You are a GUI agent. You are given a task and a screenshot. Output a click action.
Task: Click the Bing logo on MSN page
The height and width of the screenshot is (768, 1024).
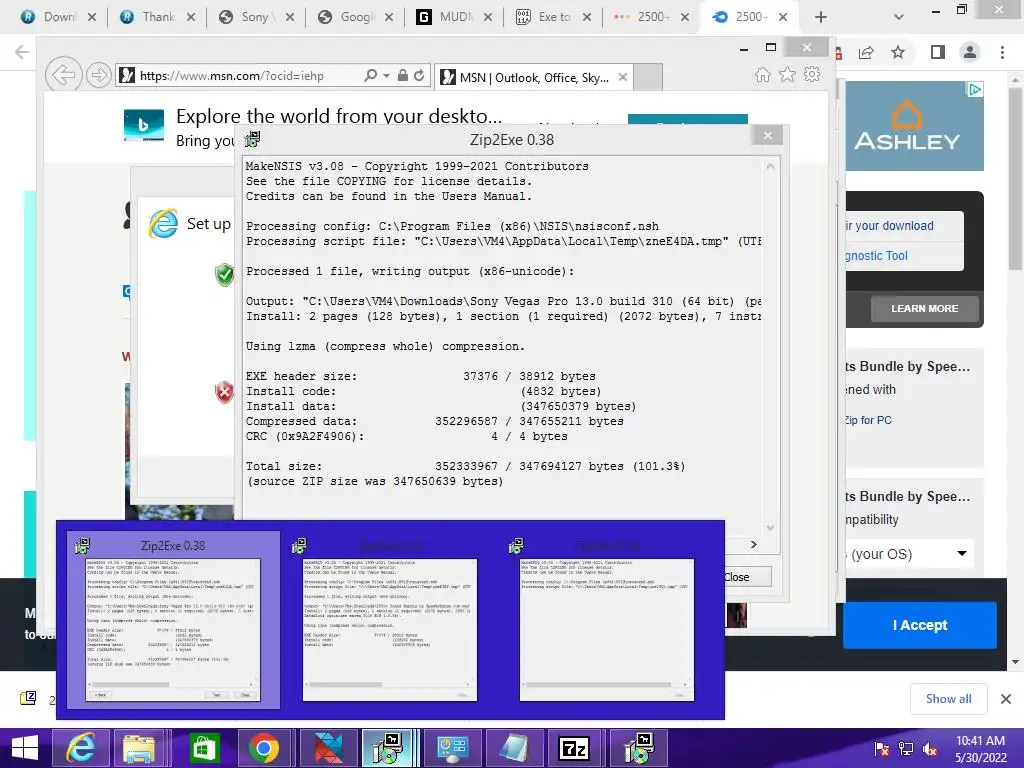coord(144,125)
